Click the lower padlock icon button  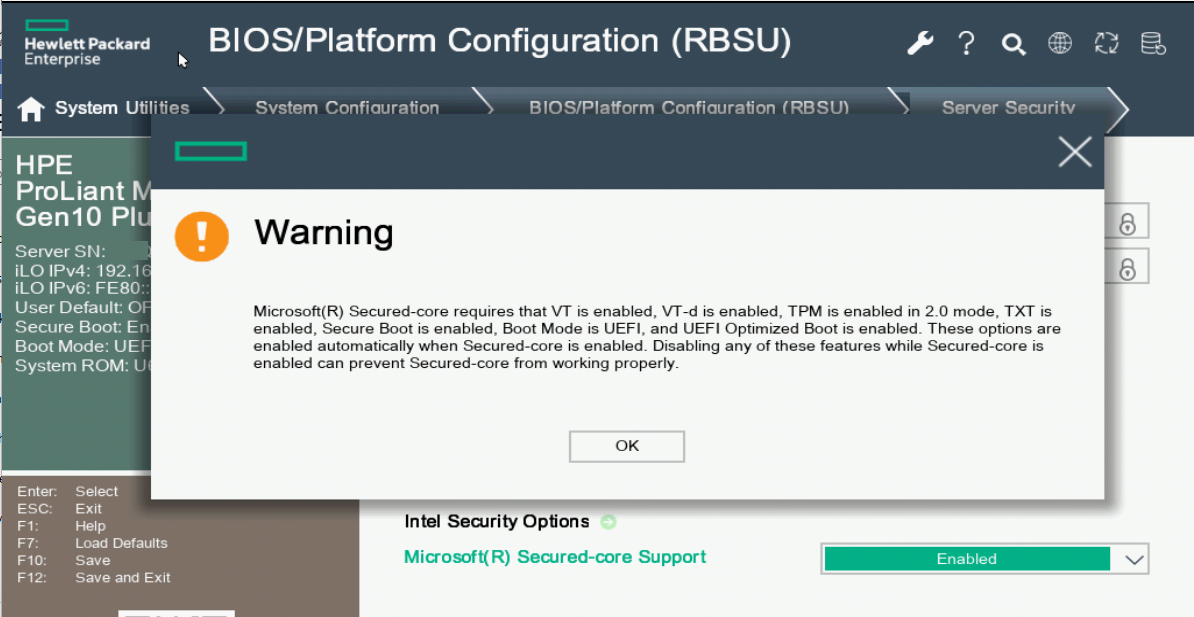pyautogui.click(x=1127, y=268)
